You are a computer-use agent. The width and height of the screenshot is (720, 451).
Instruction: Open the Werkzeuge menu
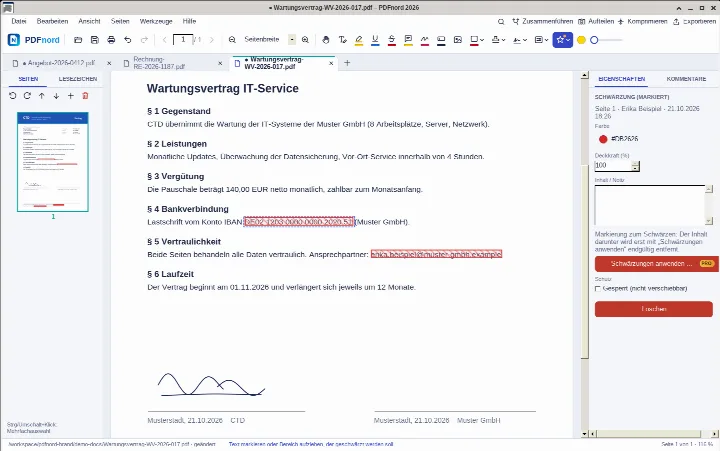tap(156, 21)
